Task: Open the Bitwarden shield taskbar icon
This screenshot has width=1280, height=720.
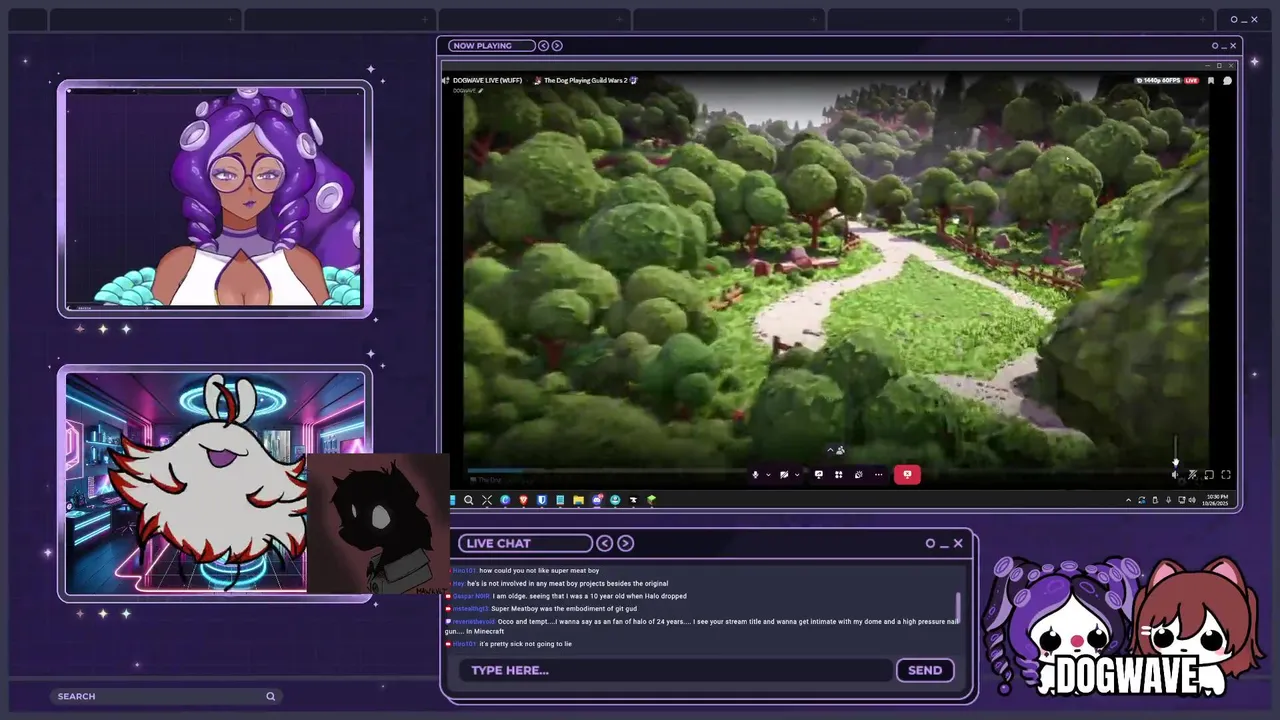Action: (x=542, y=500)
